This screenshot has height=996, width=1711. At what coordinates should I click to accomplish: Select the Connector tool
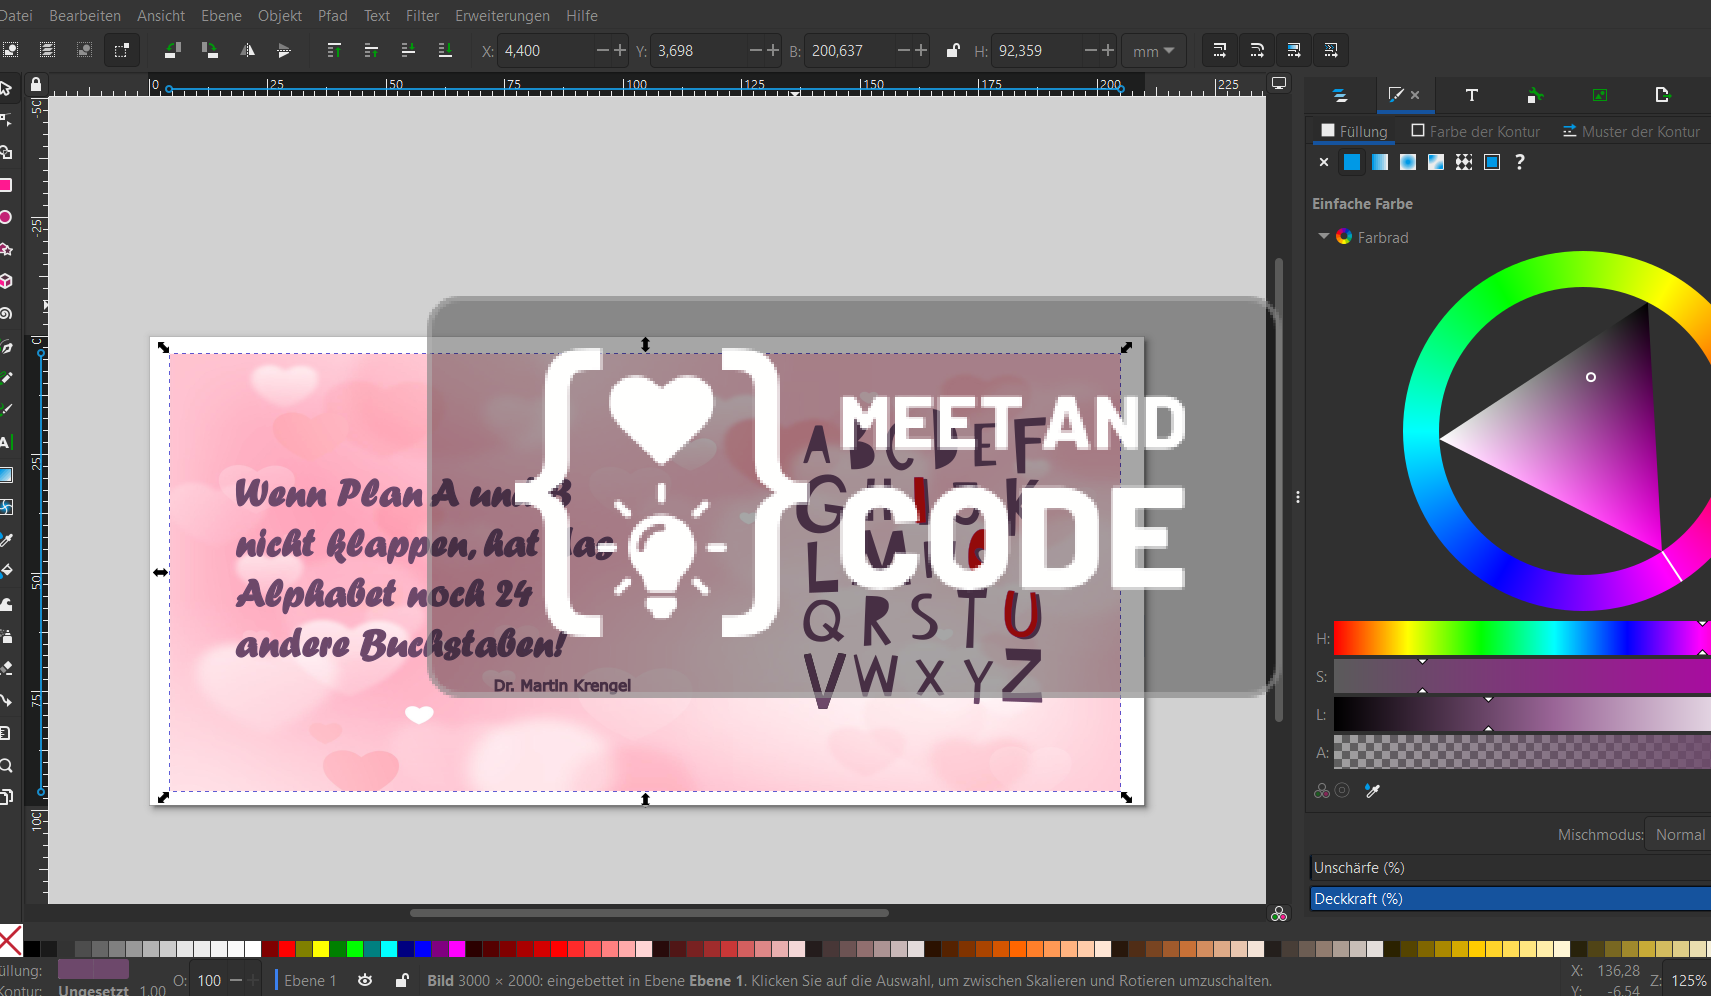[5, 700]
